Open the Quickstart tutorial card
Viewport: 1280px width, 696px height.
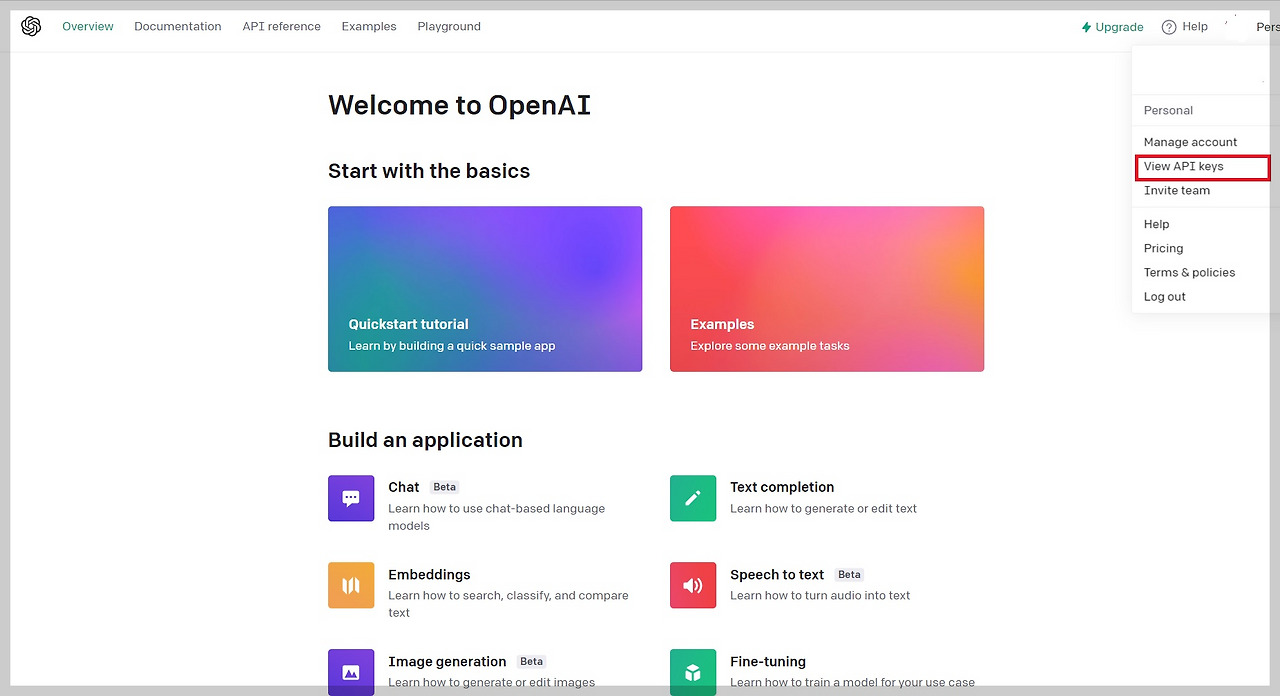click(485, 289)
